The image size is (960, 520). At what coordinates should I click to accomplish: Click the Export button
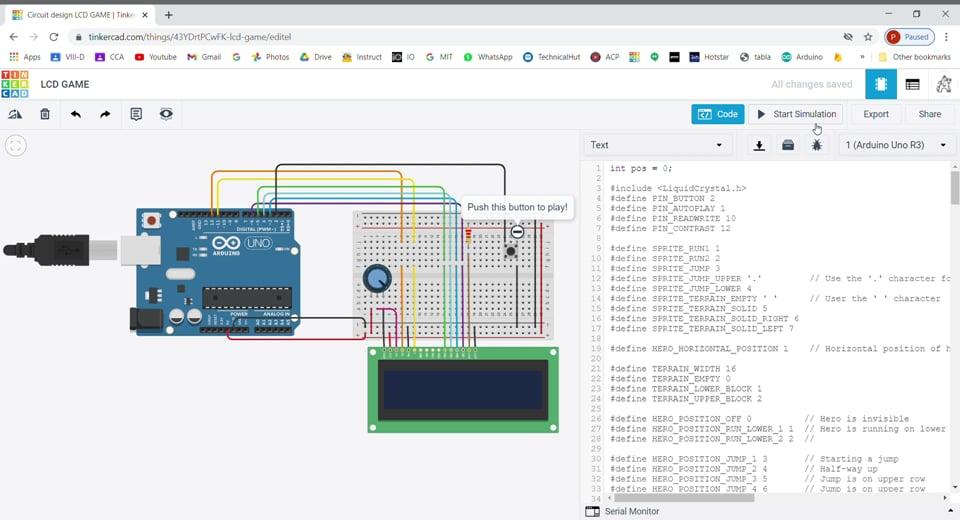point(875,114)
